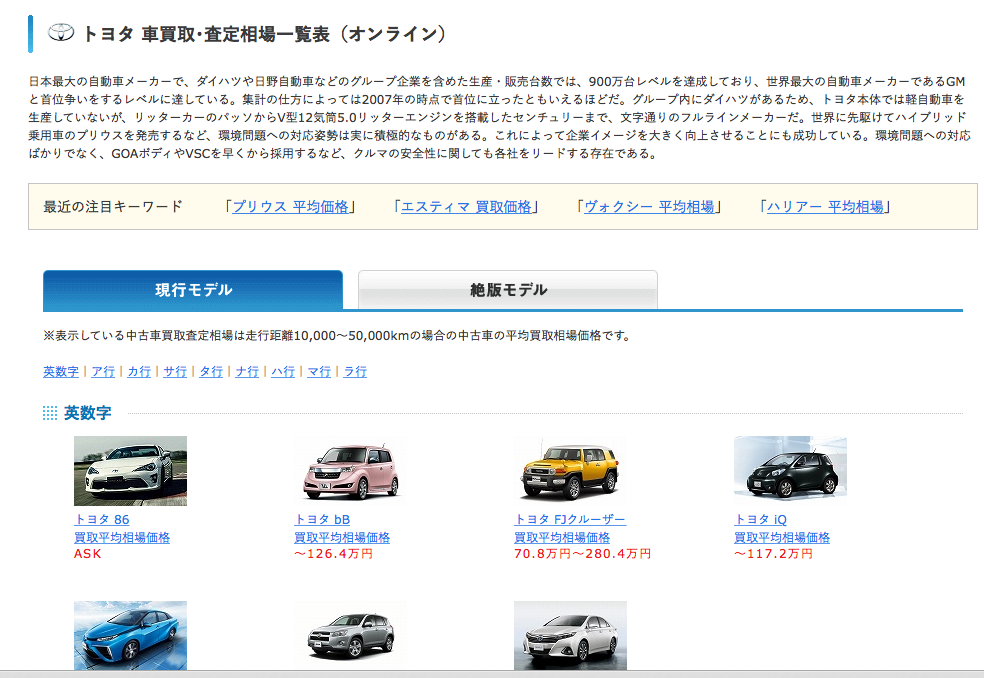The image size is (984, 678).
Task: Jump to ナ行 index link
Action: (x=247, y=372)
